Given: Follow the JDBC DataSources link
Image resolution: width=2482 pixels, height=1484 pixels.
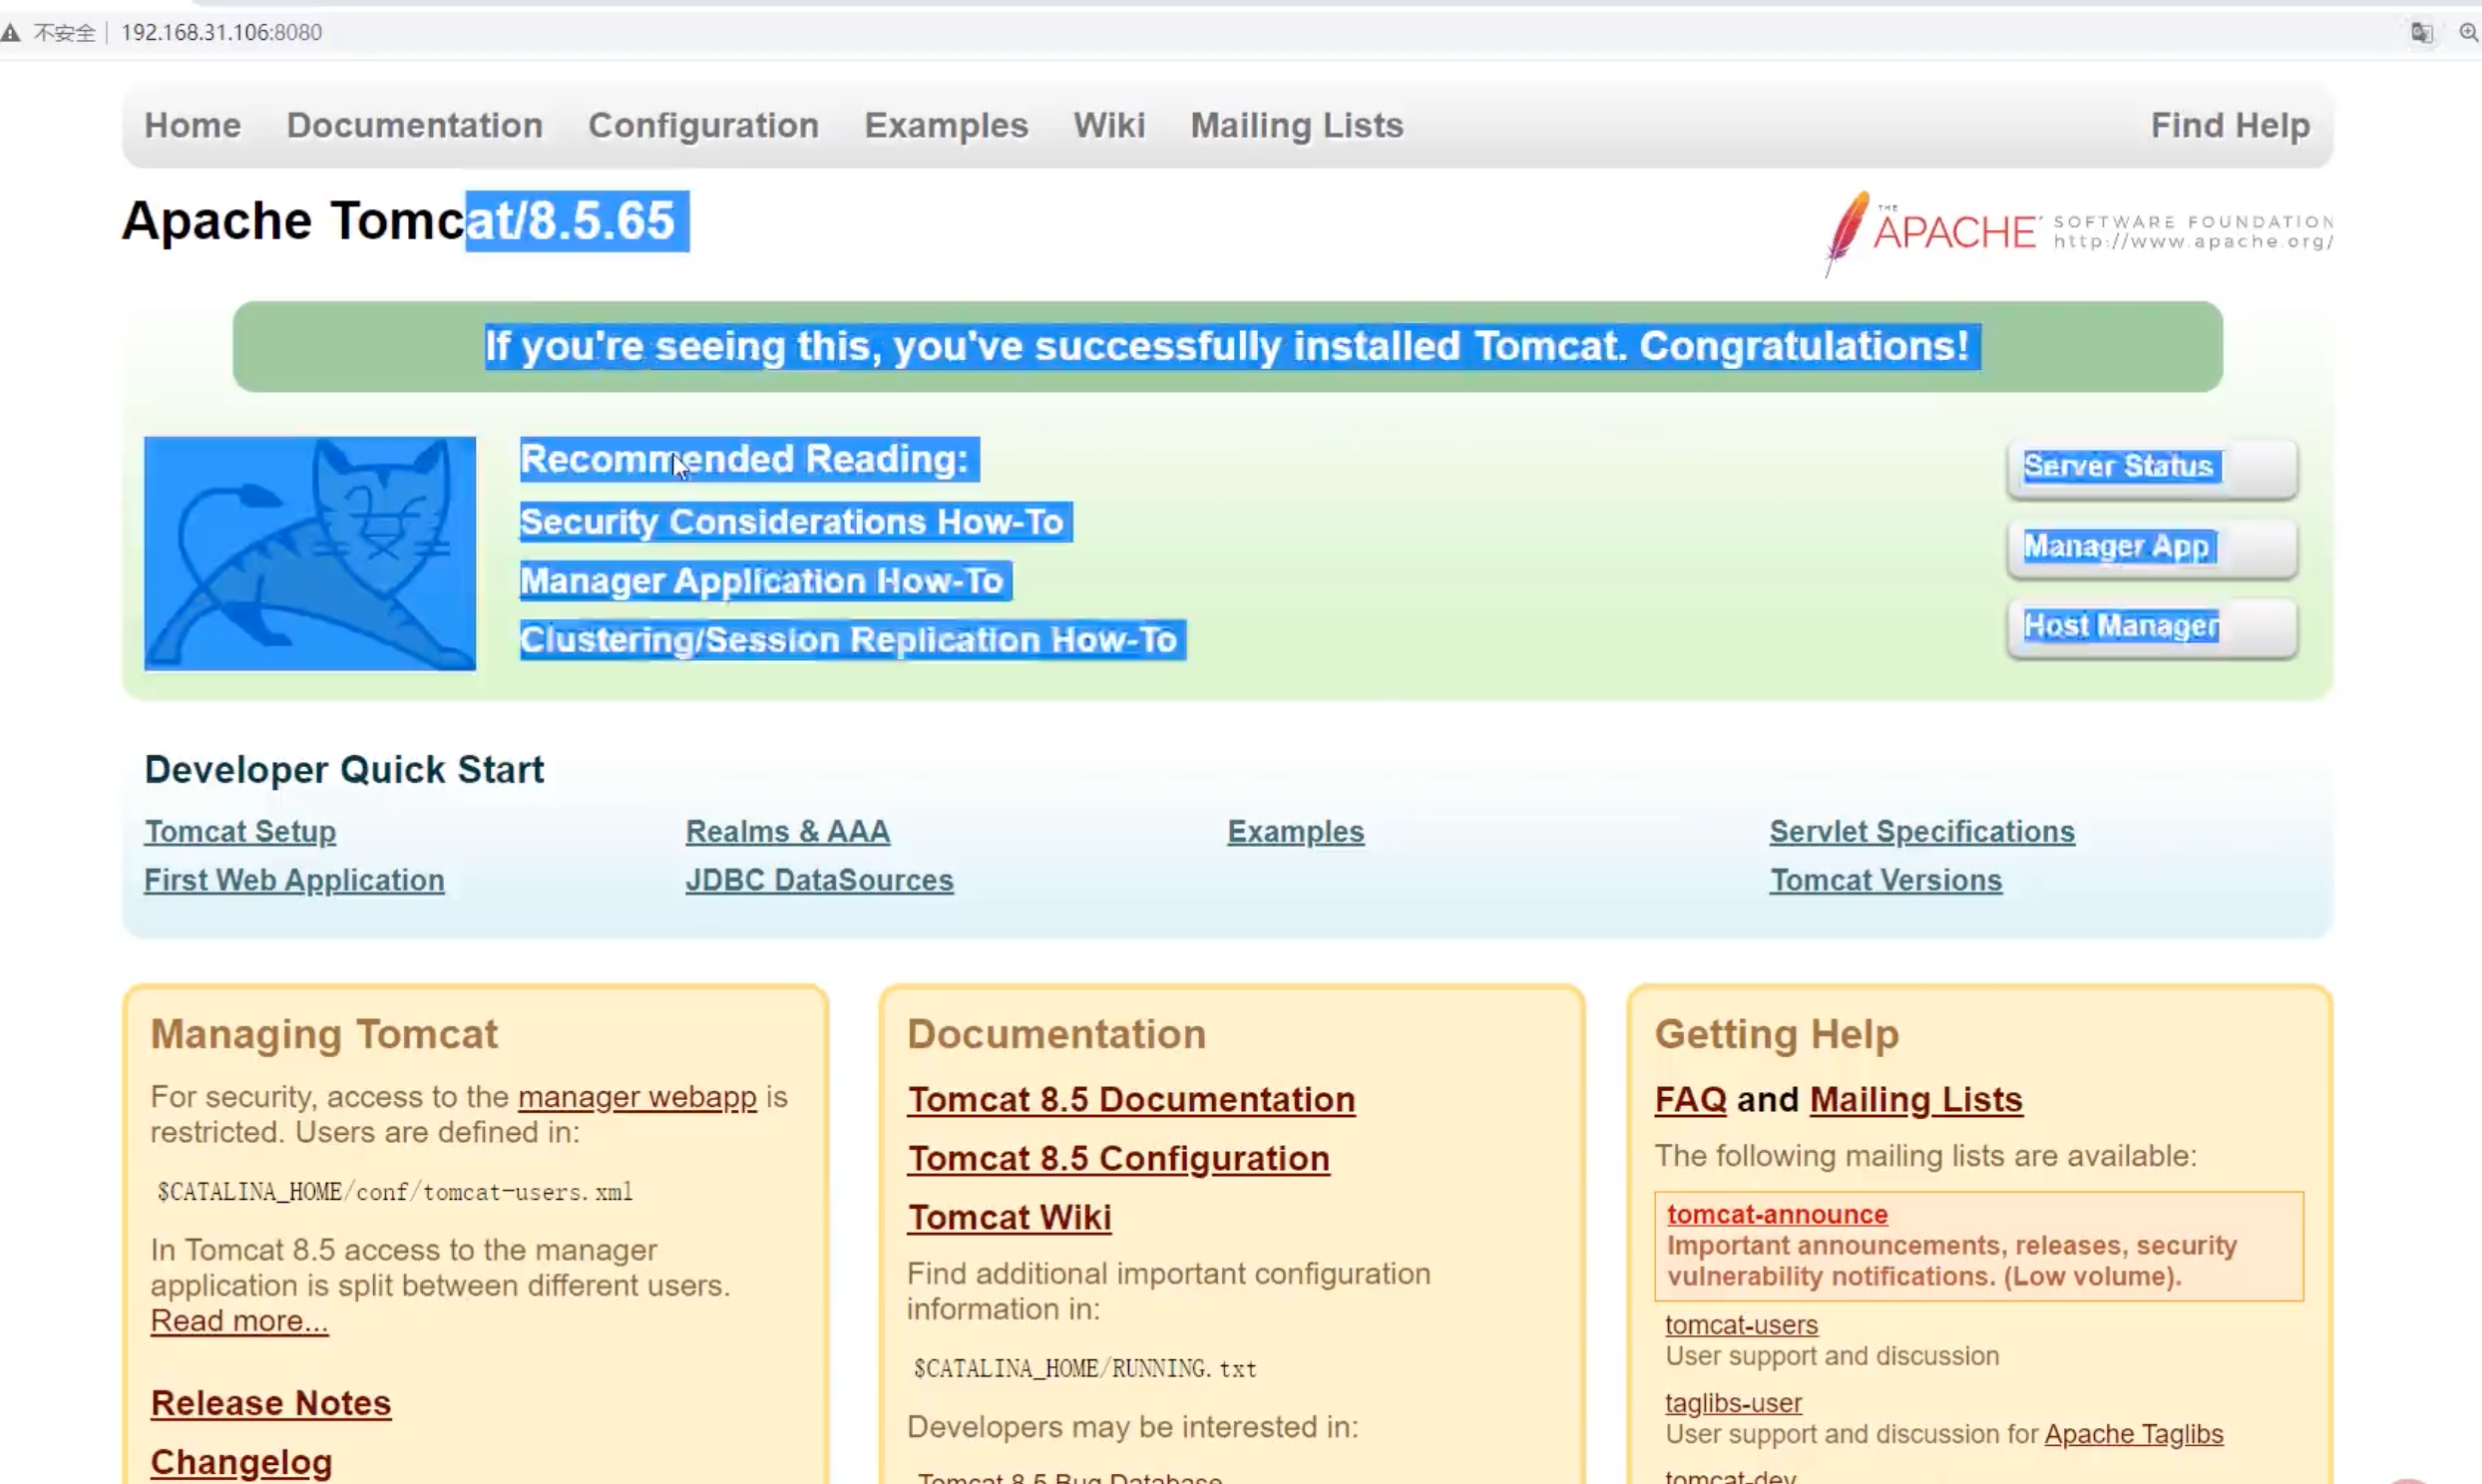Looking at the screenshot, I should (x=819, y=880).
